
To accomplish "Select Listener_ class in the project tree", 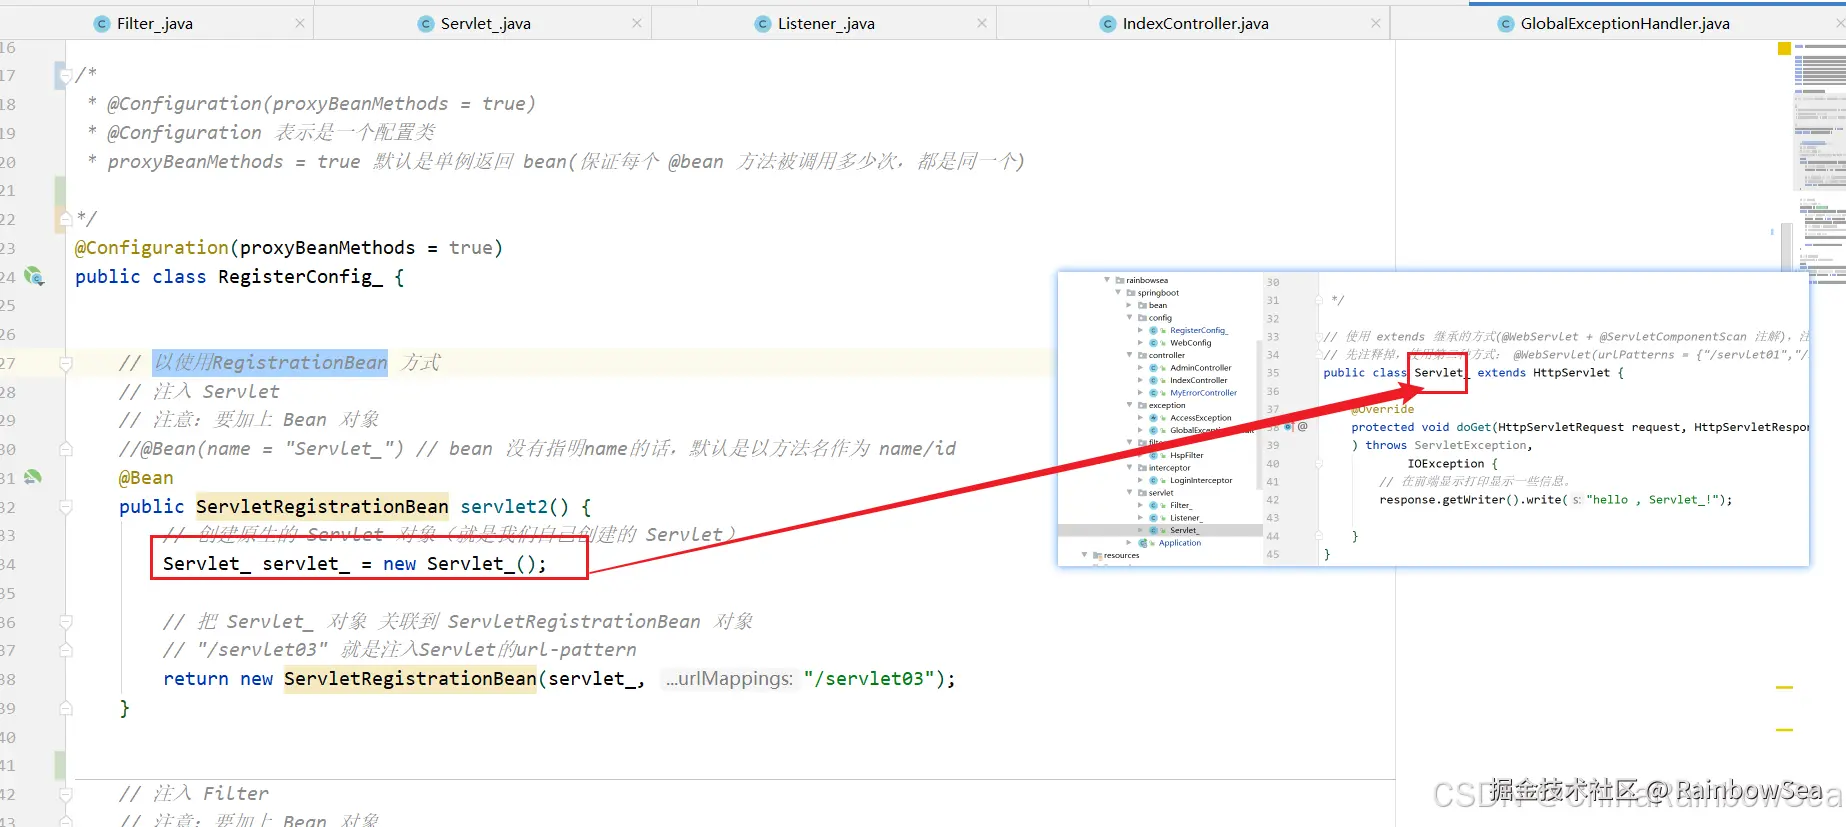I will [1185, 518].
